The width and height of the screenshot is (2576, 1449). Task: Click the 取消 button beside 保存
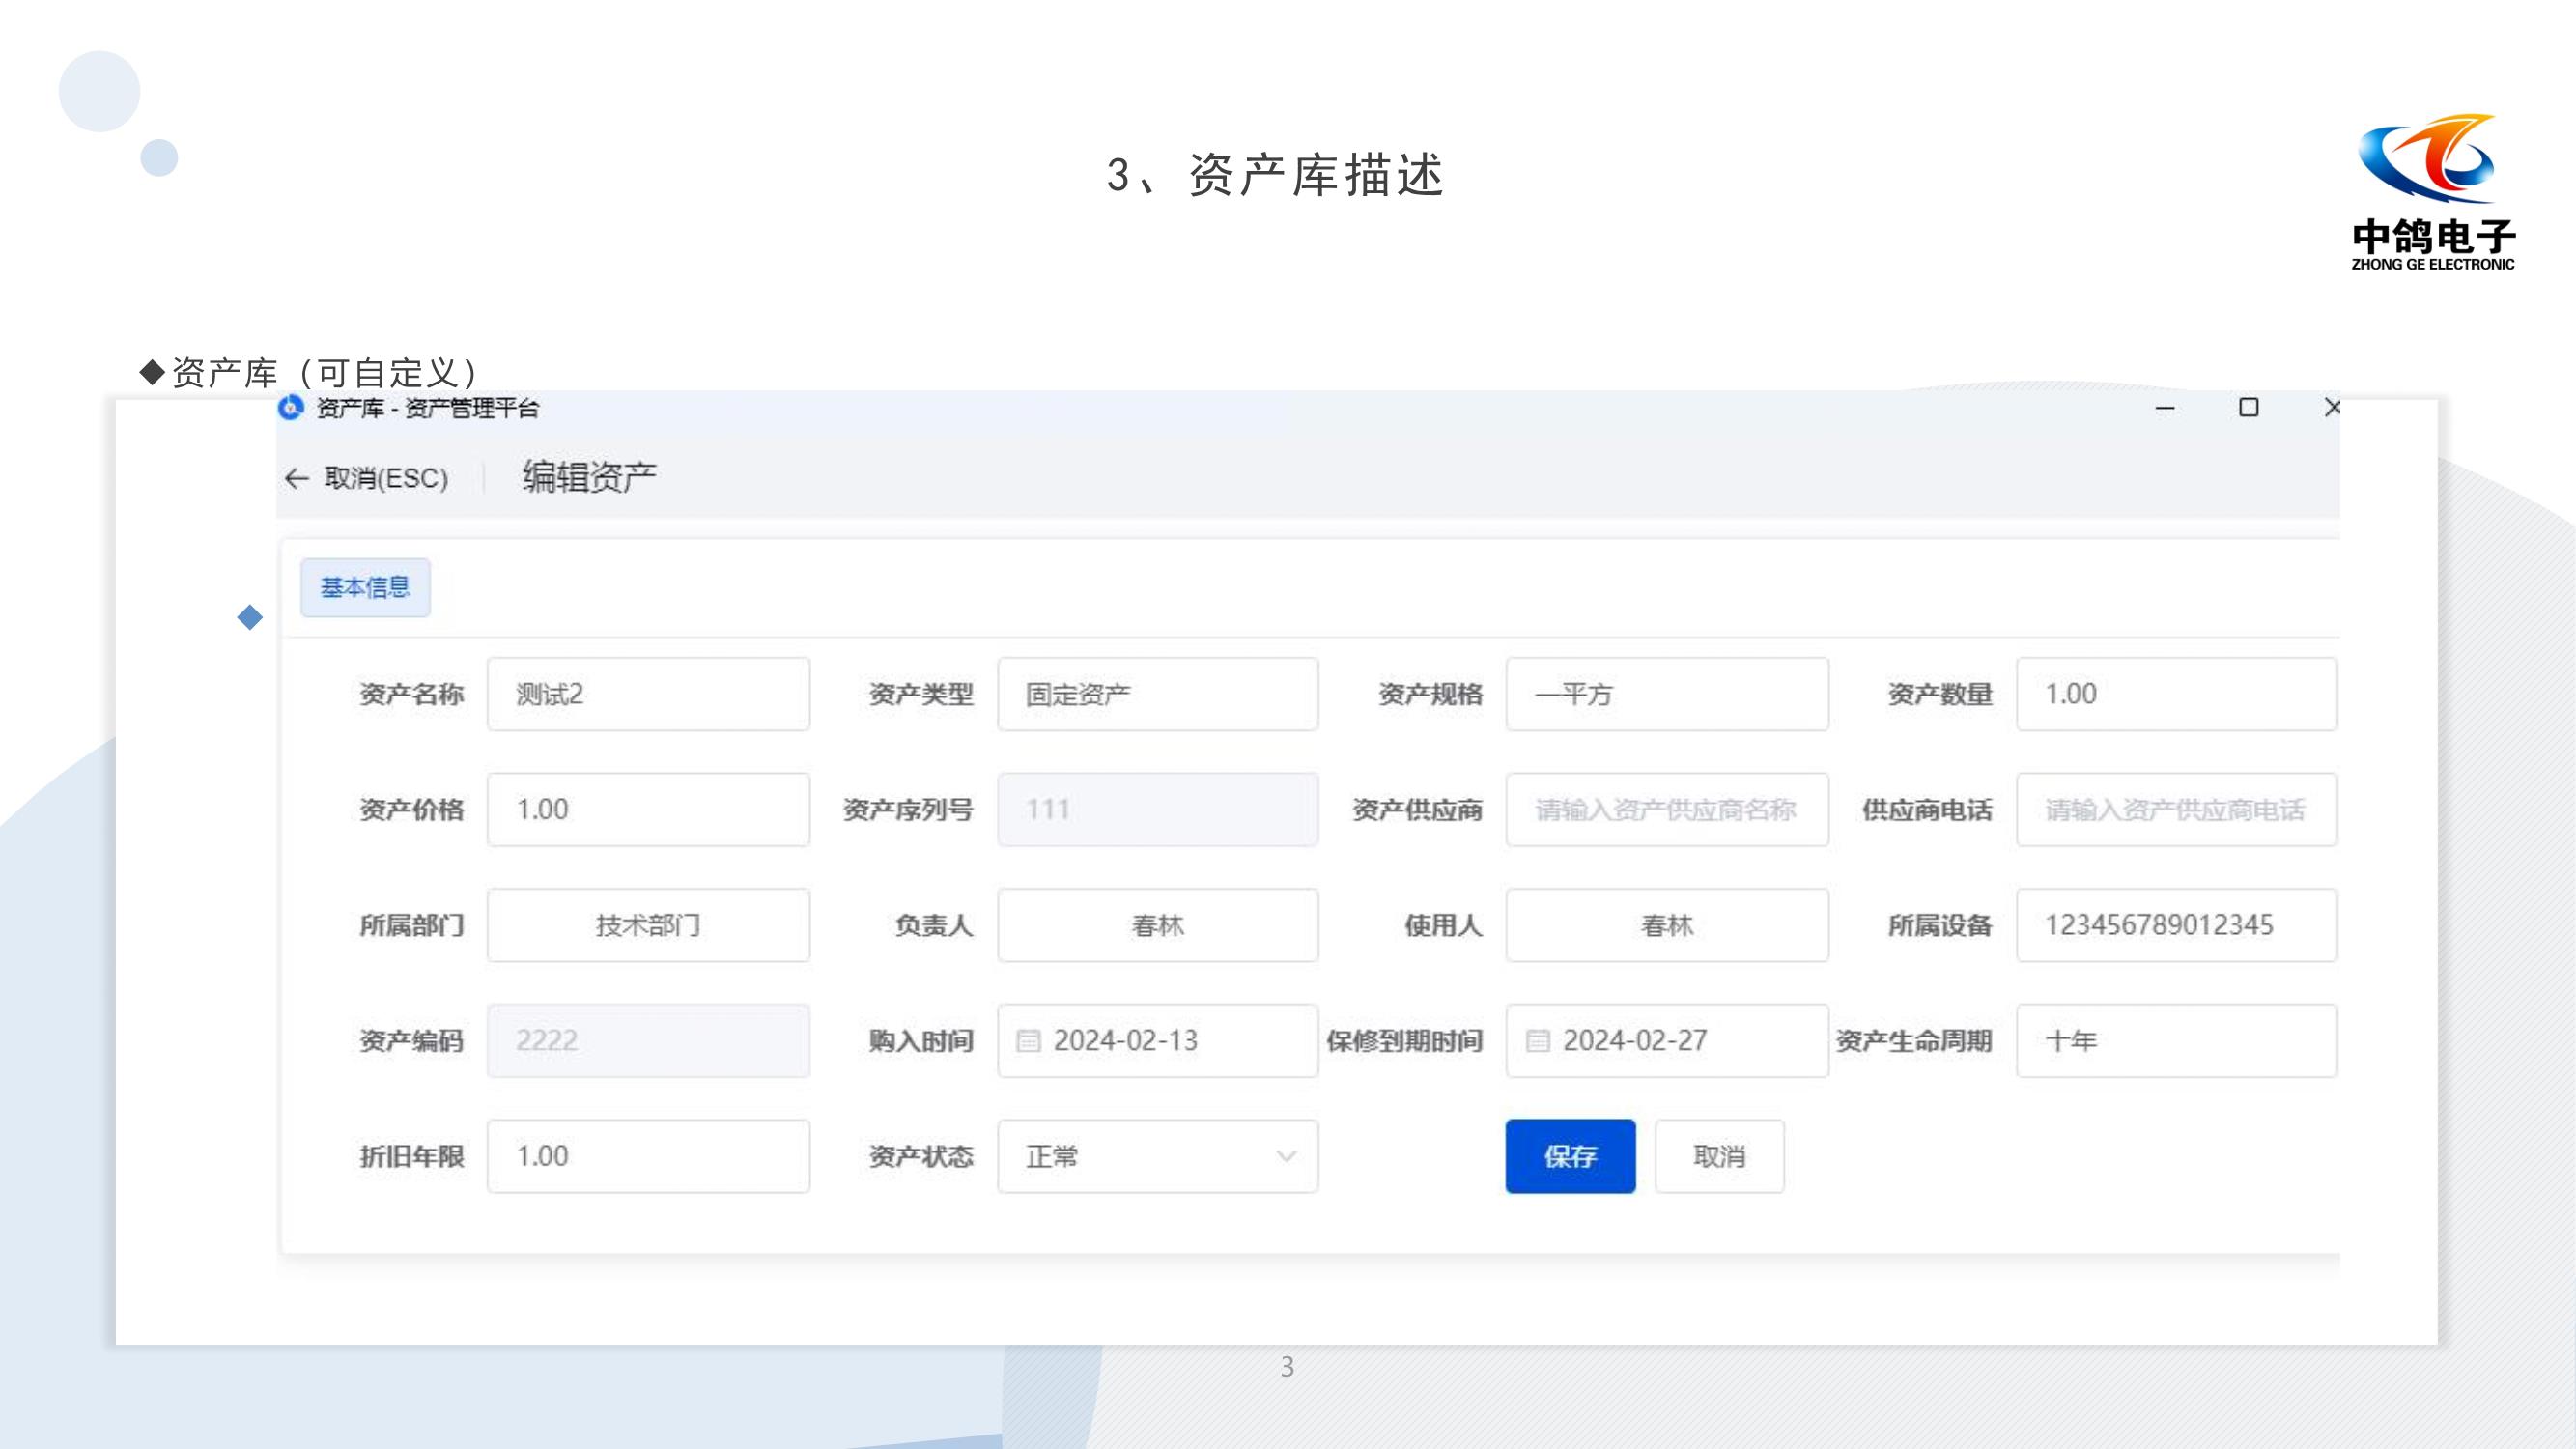point(1720,1157)
